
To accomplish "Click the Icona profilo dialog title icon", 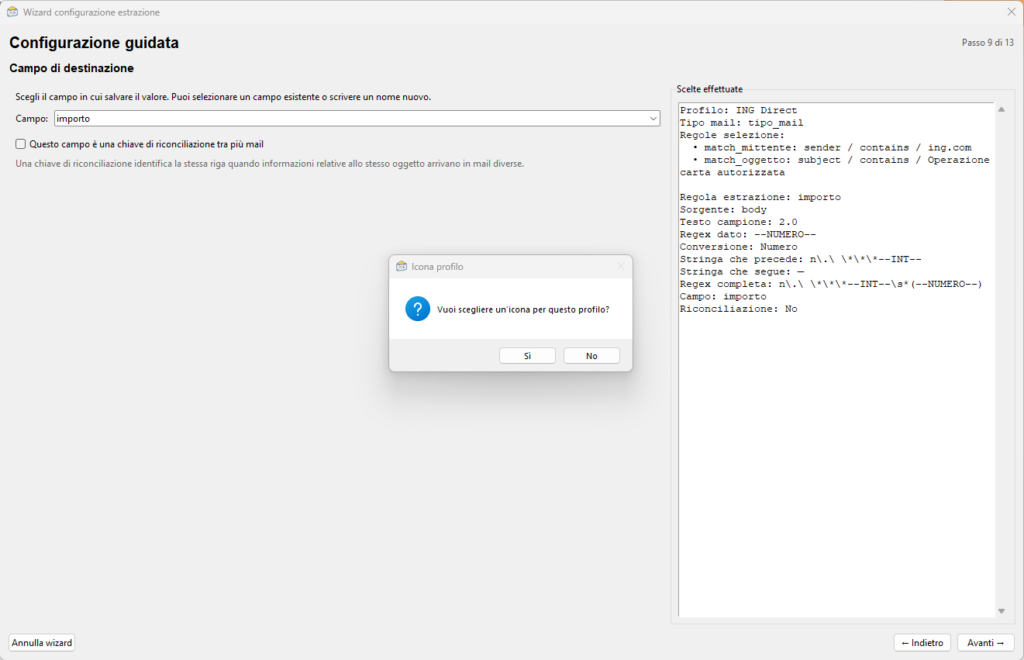I will point(402,266).
